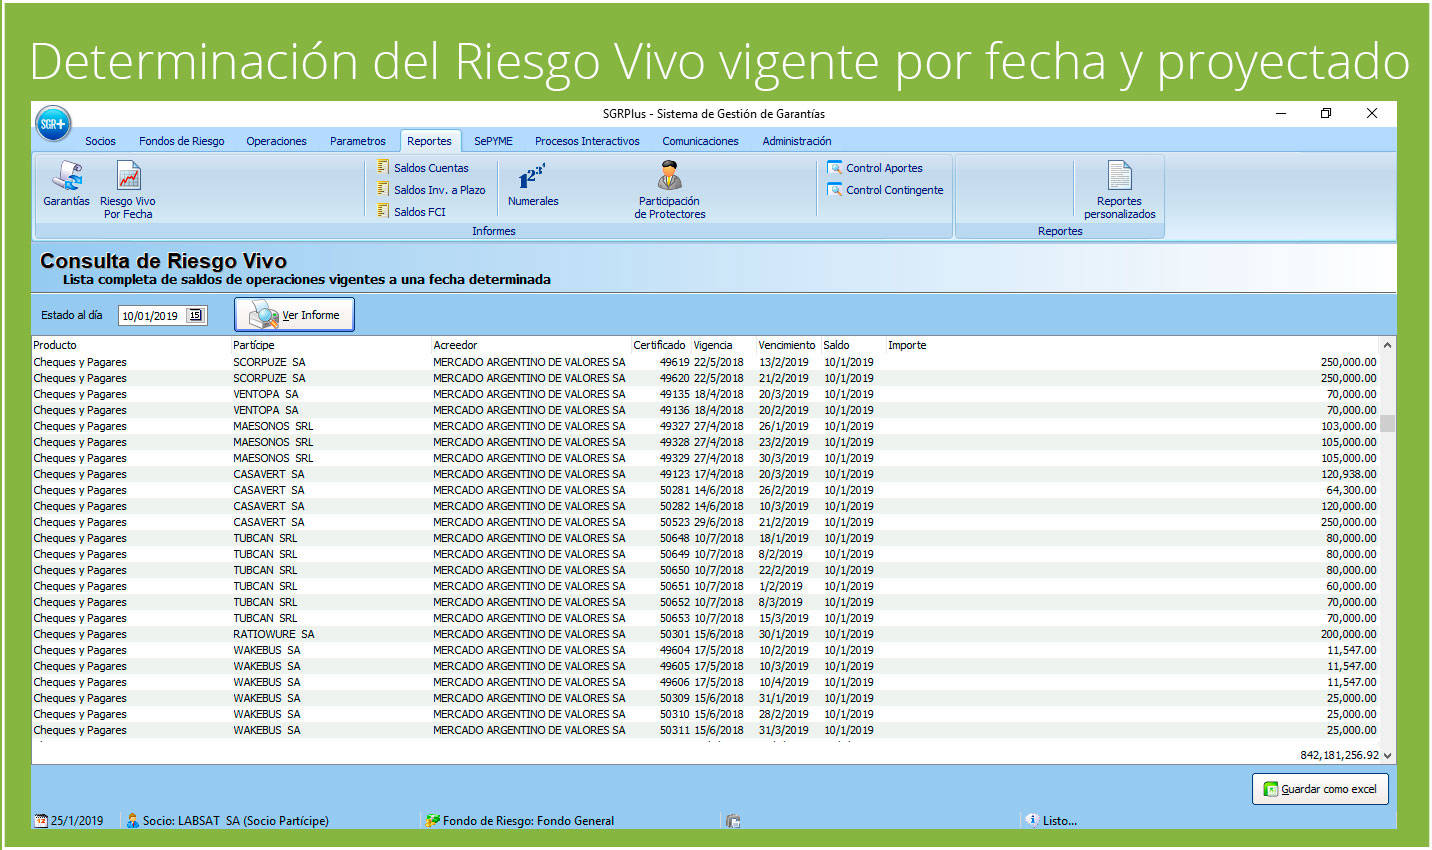The image size is (1432, 850).
Task: Open the Operaciones ribbon tab
Action: [276, 141]
